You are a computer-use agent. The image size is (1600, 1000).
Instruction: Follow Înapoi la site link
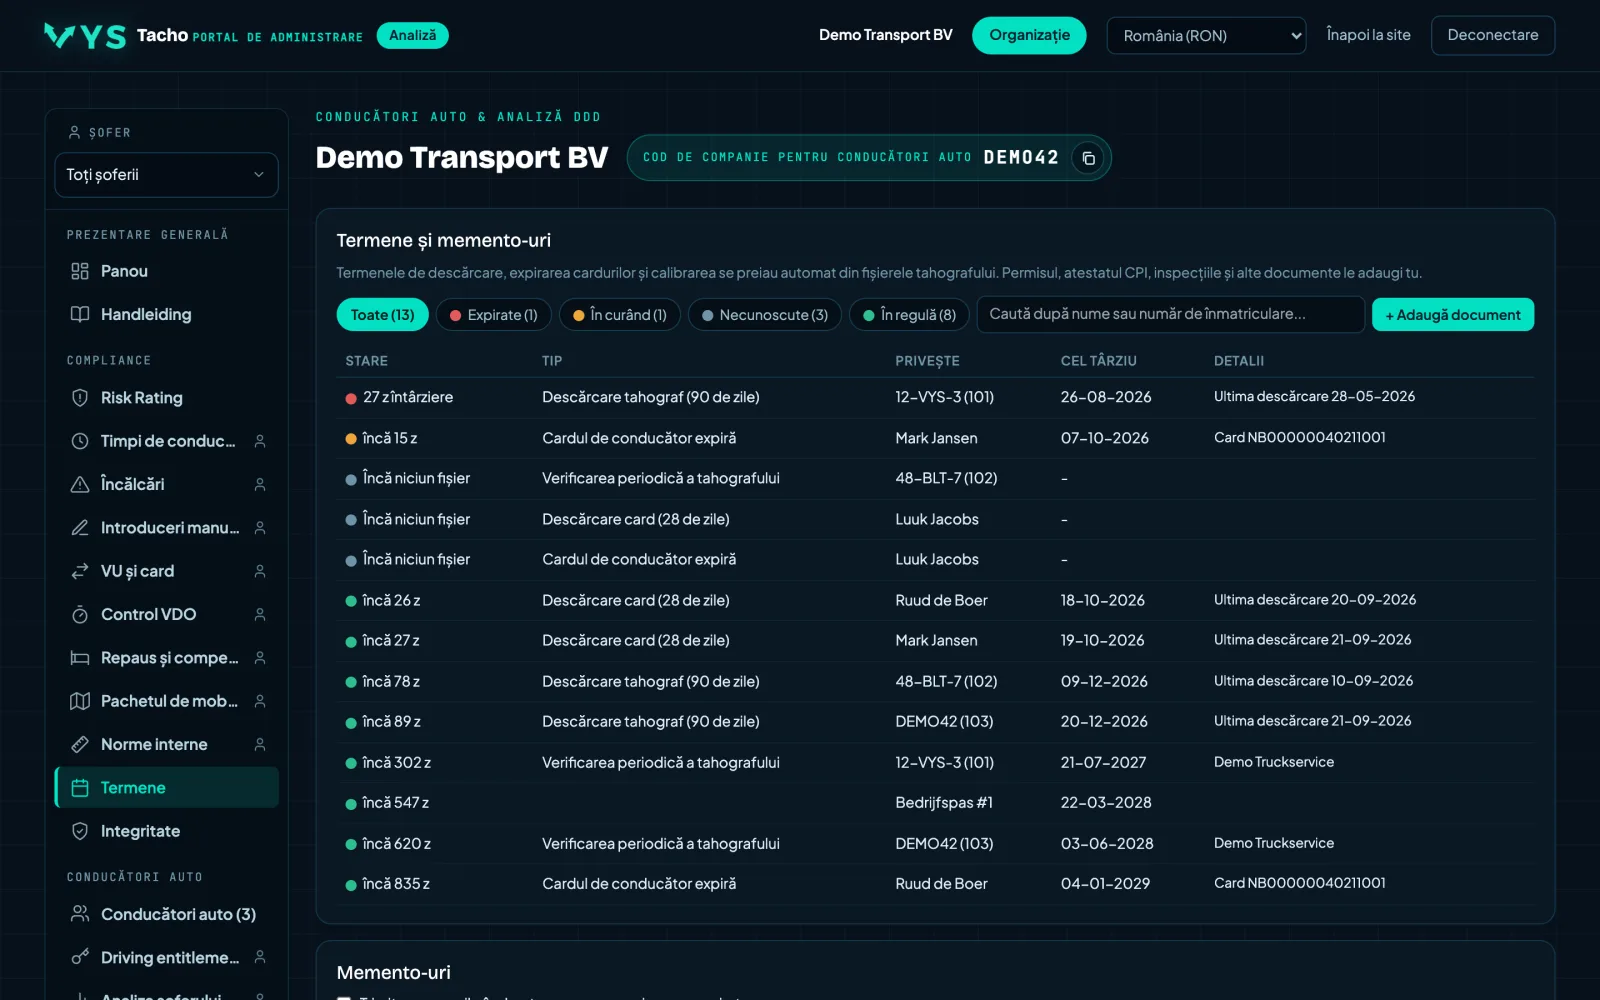(x=1368, y=35)
